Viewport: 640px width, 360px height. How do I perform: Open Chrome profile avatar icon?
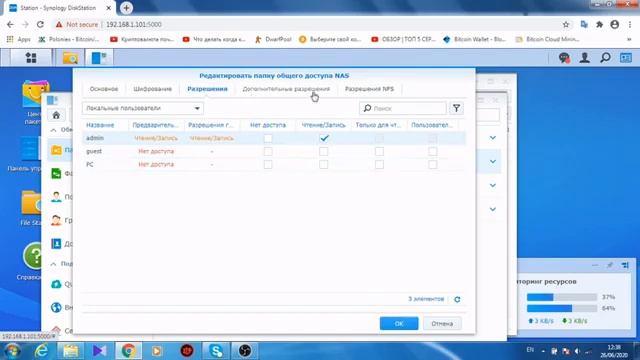[x=615, y=24]
